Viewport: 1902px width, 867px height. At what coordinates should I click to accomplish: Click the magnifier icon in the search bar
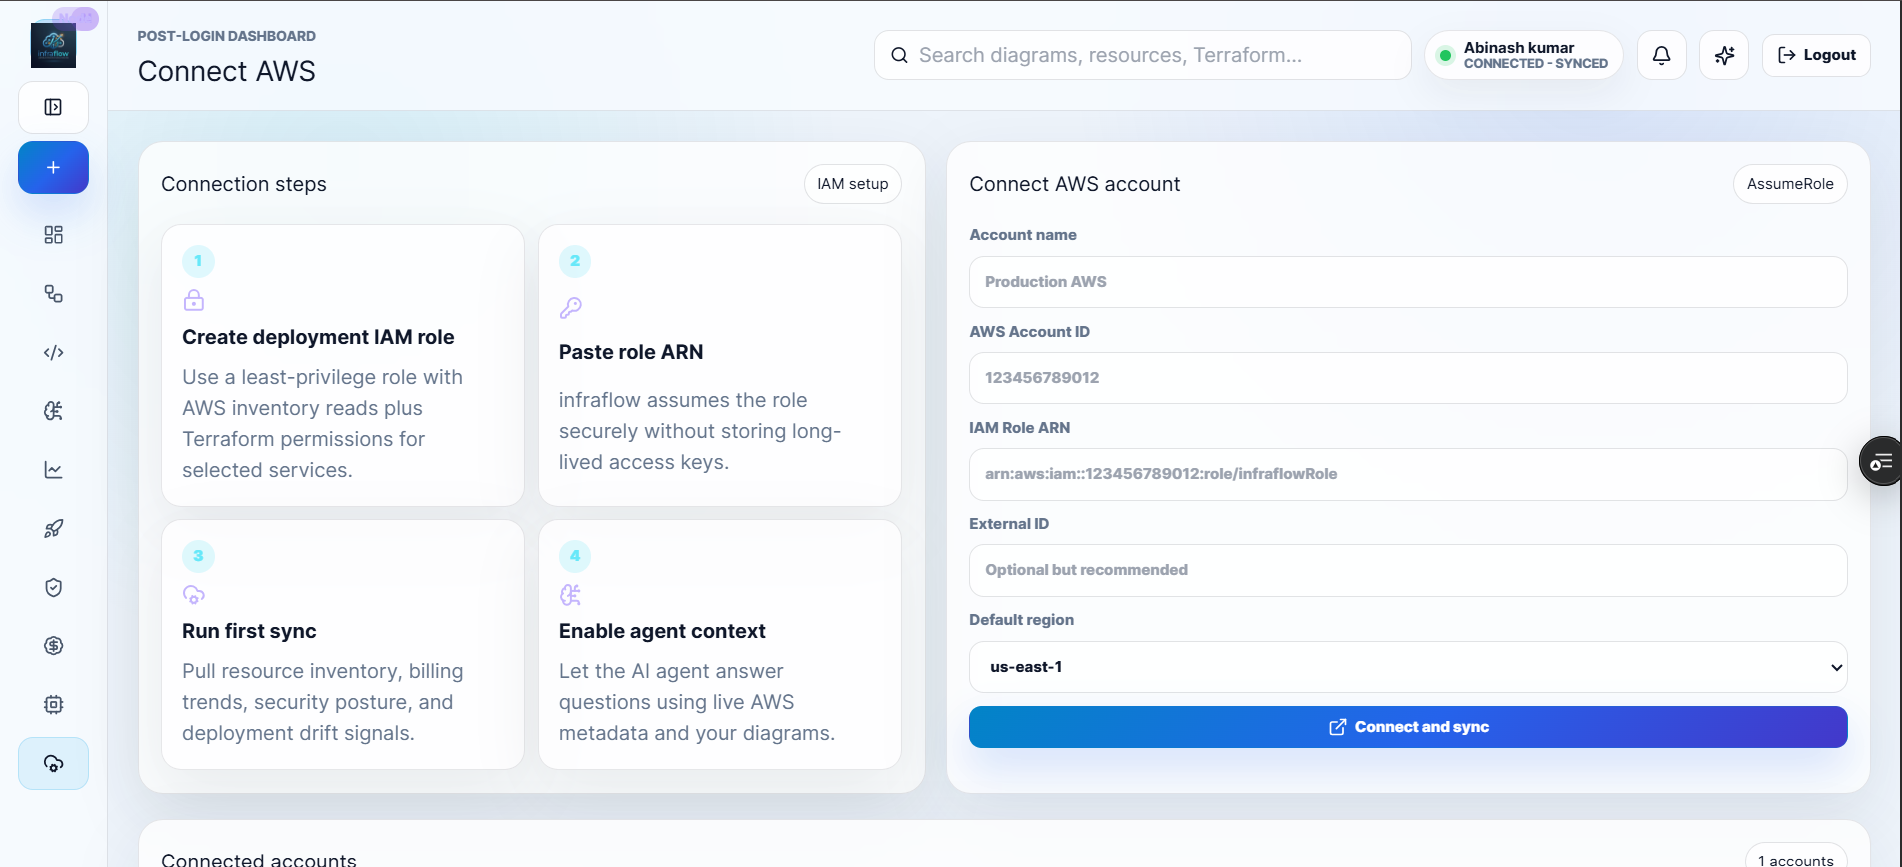[899, 55]
